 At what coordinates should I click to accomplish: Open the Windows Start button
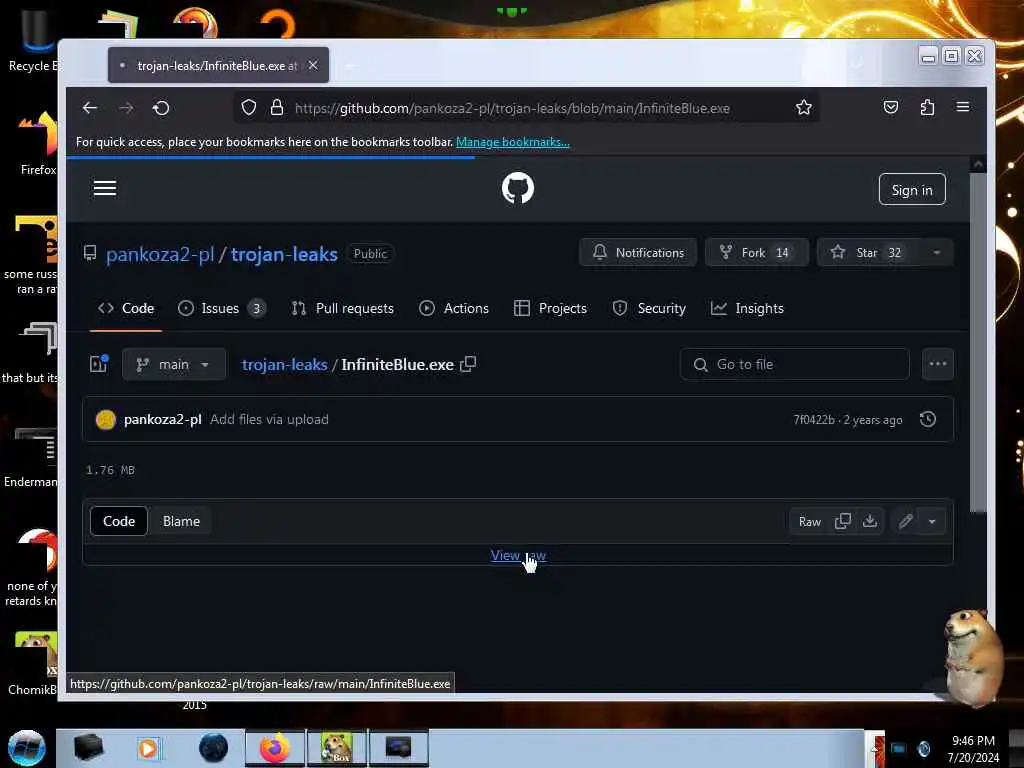click(x=26, y=748)
